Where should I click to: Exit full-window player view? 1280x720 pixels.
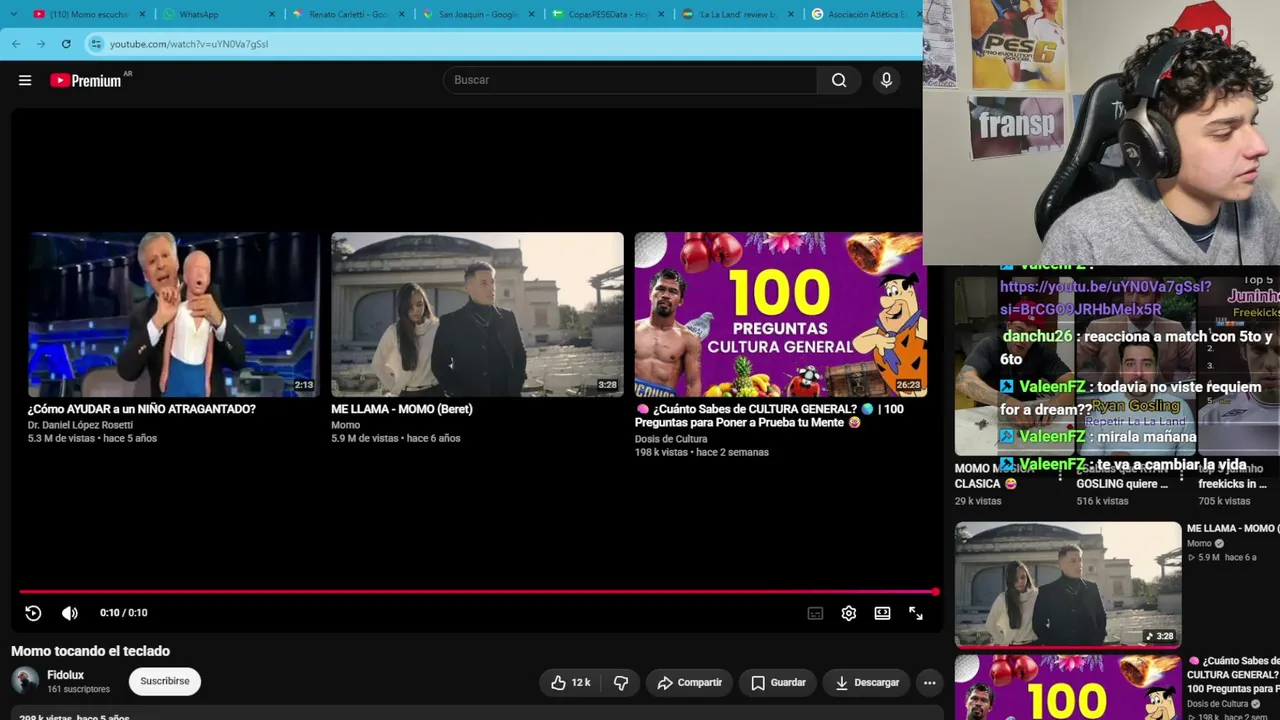pyautogui.click(x=916, y=613)
